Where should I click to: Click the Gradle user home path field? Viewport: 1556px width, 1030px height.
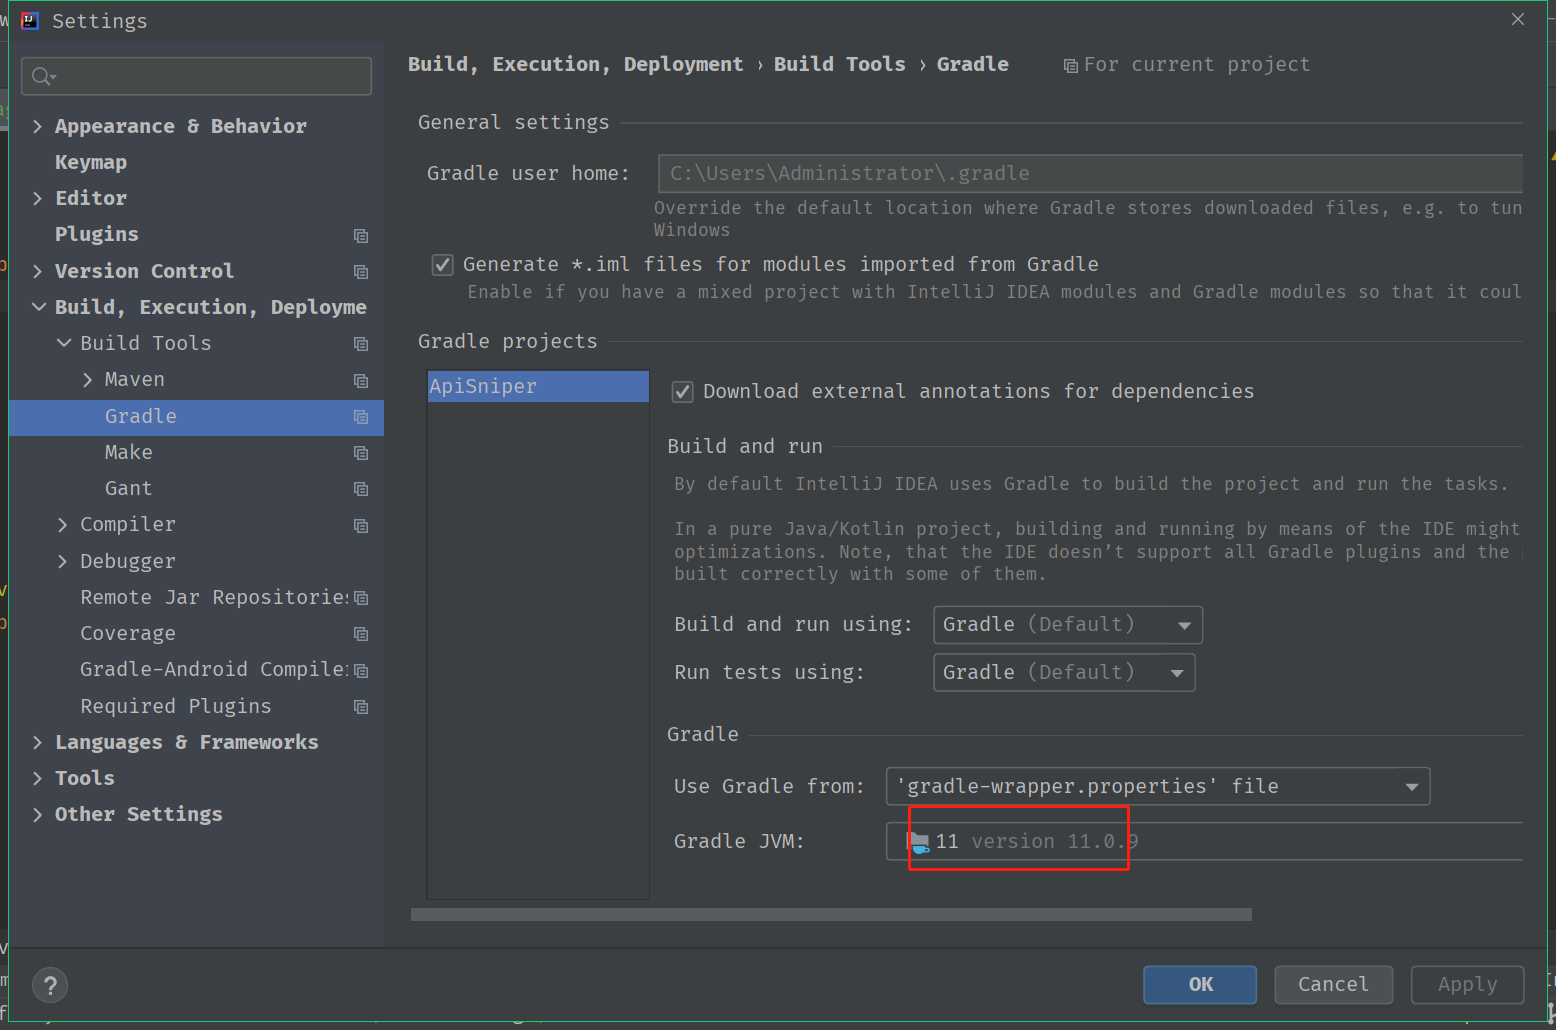pos(1090,173)
